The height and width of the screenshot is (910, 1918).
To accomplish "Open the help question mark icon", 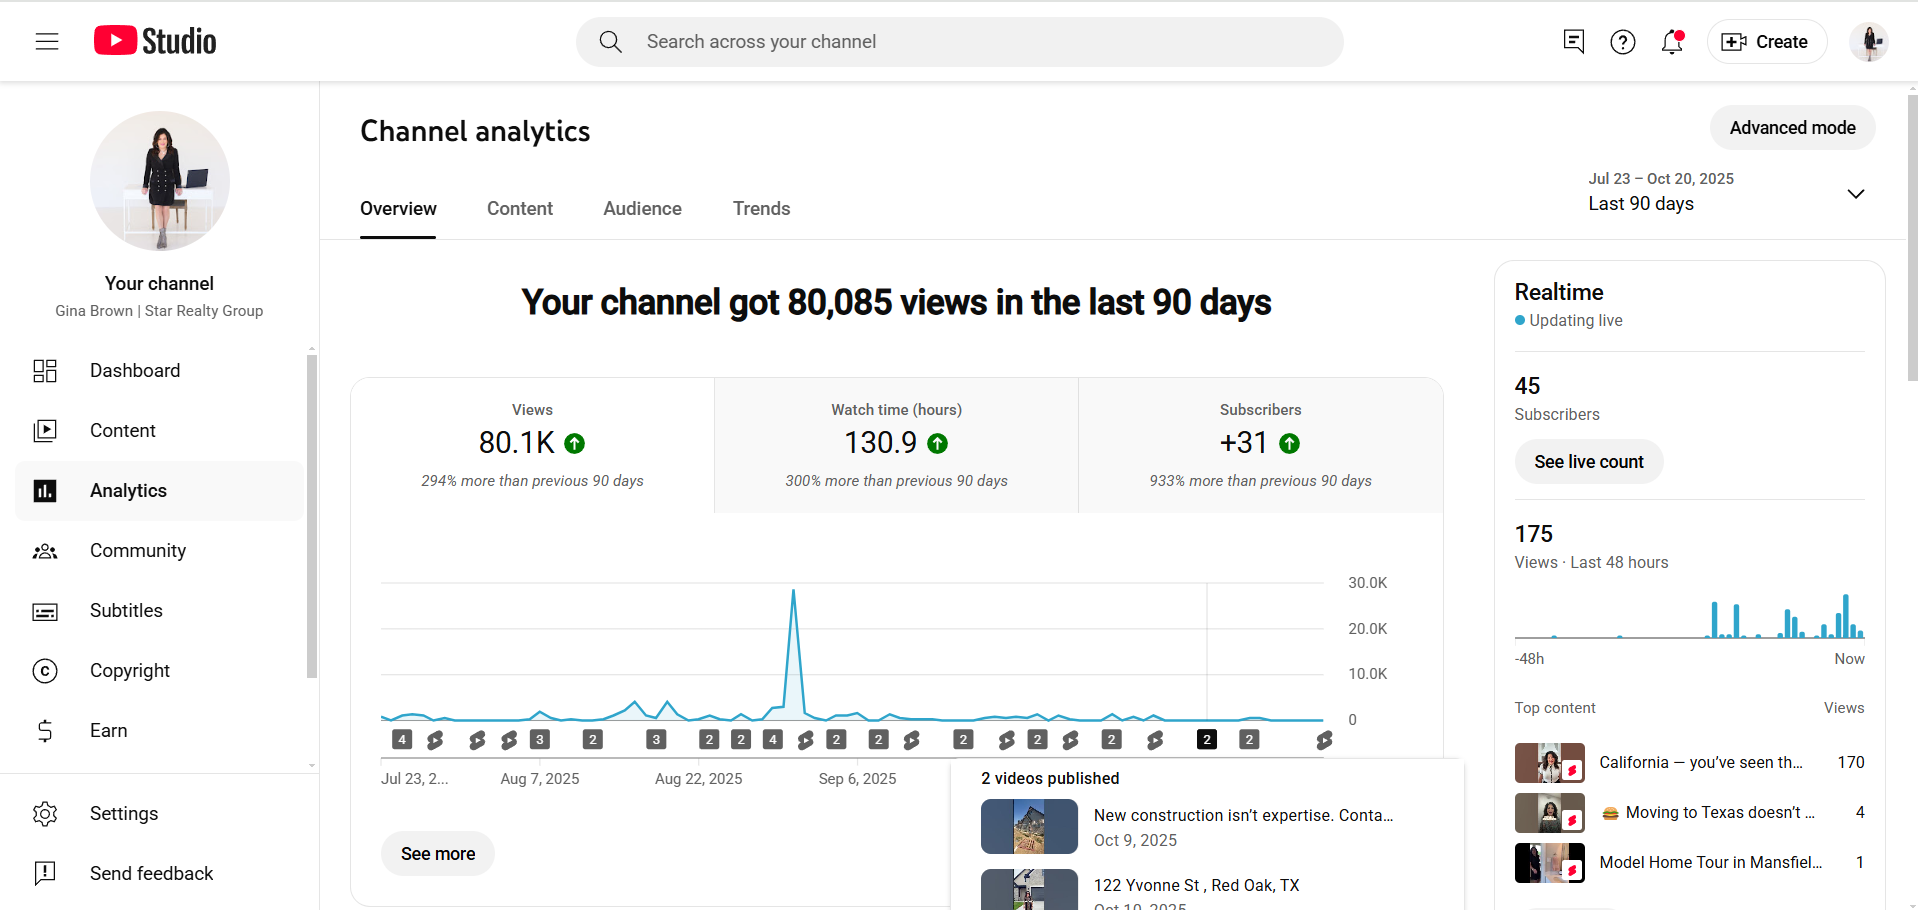I will [1622, 41].
